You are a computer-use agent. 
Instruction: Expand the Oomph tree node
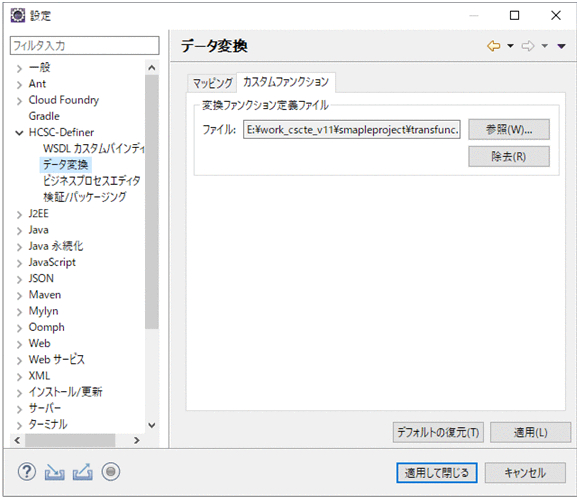coord(19,328)
